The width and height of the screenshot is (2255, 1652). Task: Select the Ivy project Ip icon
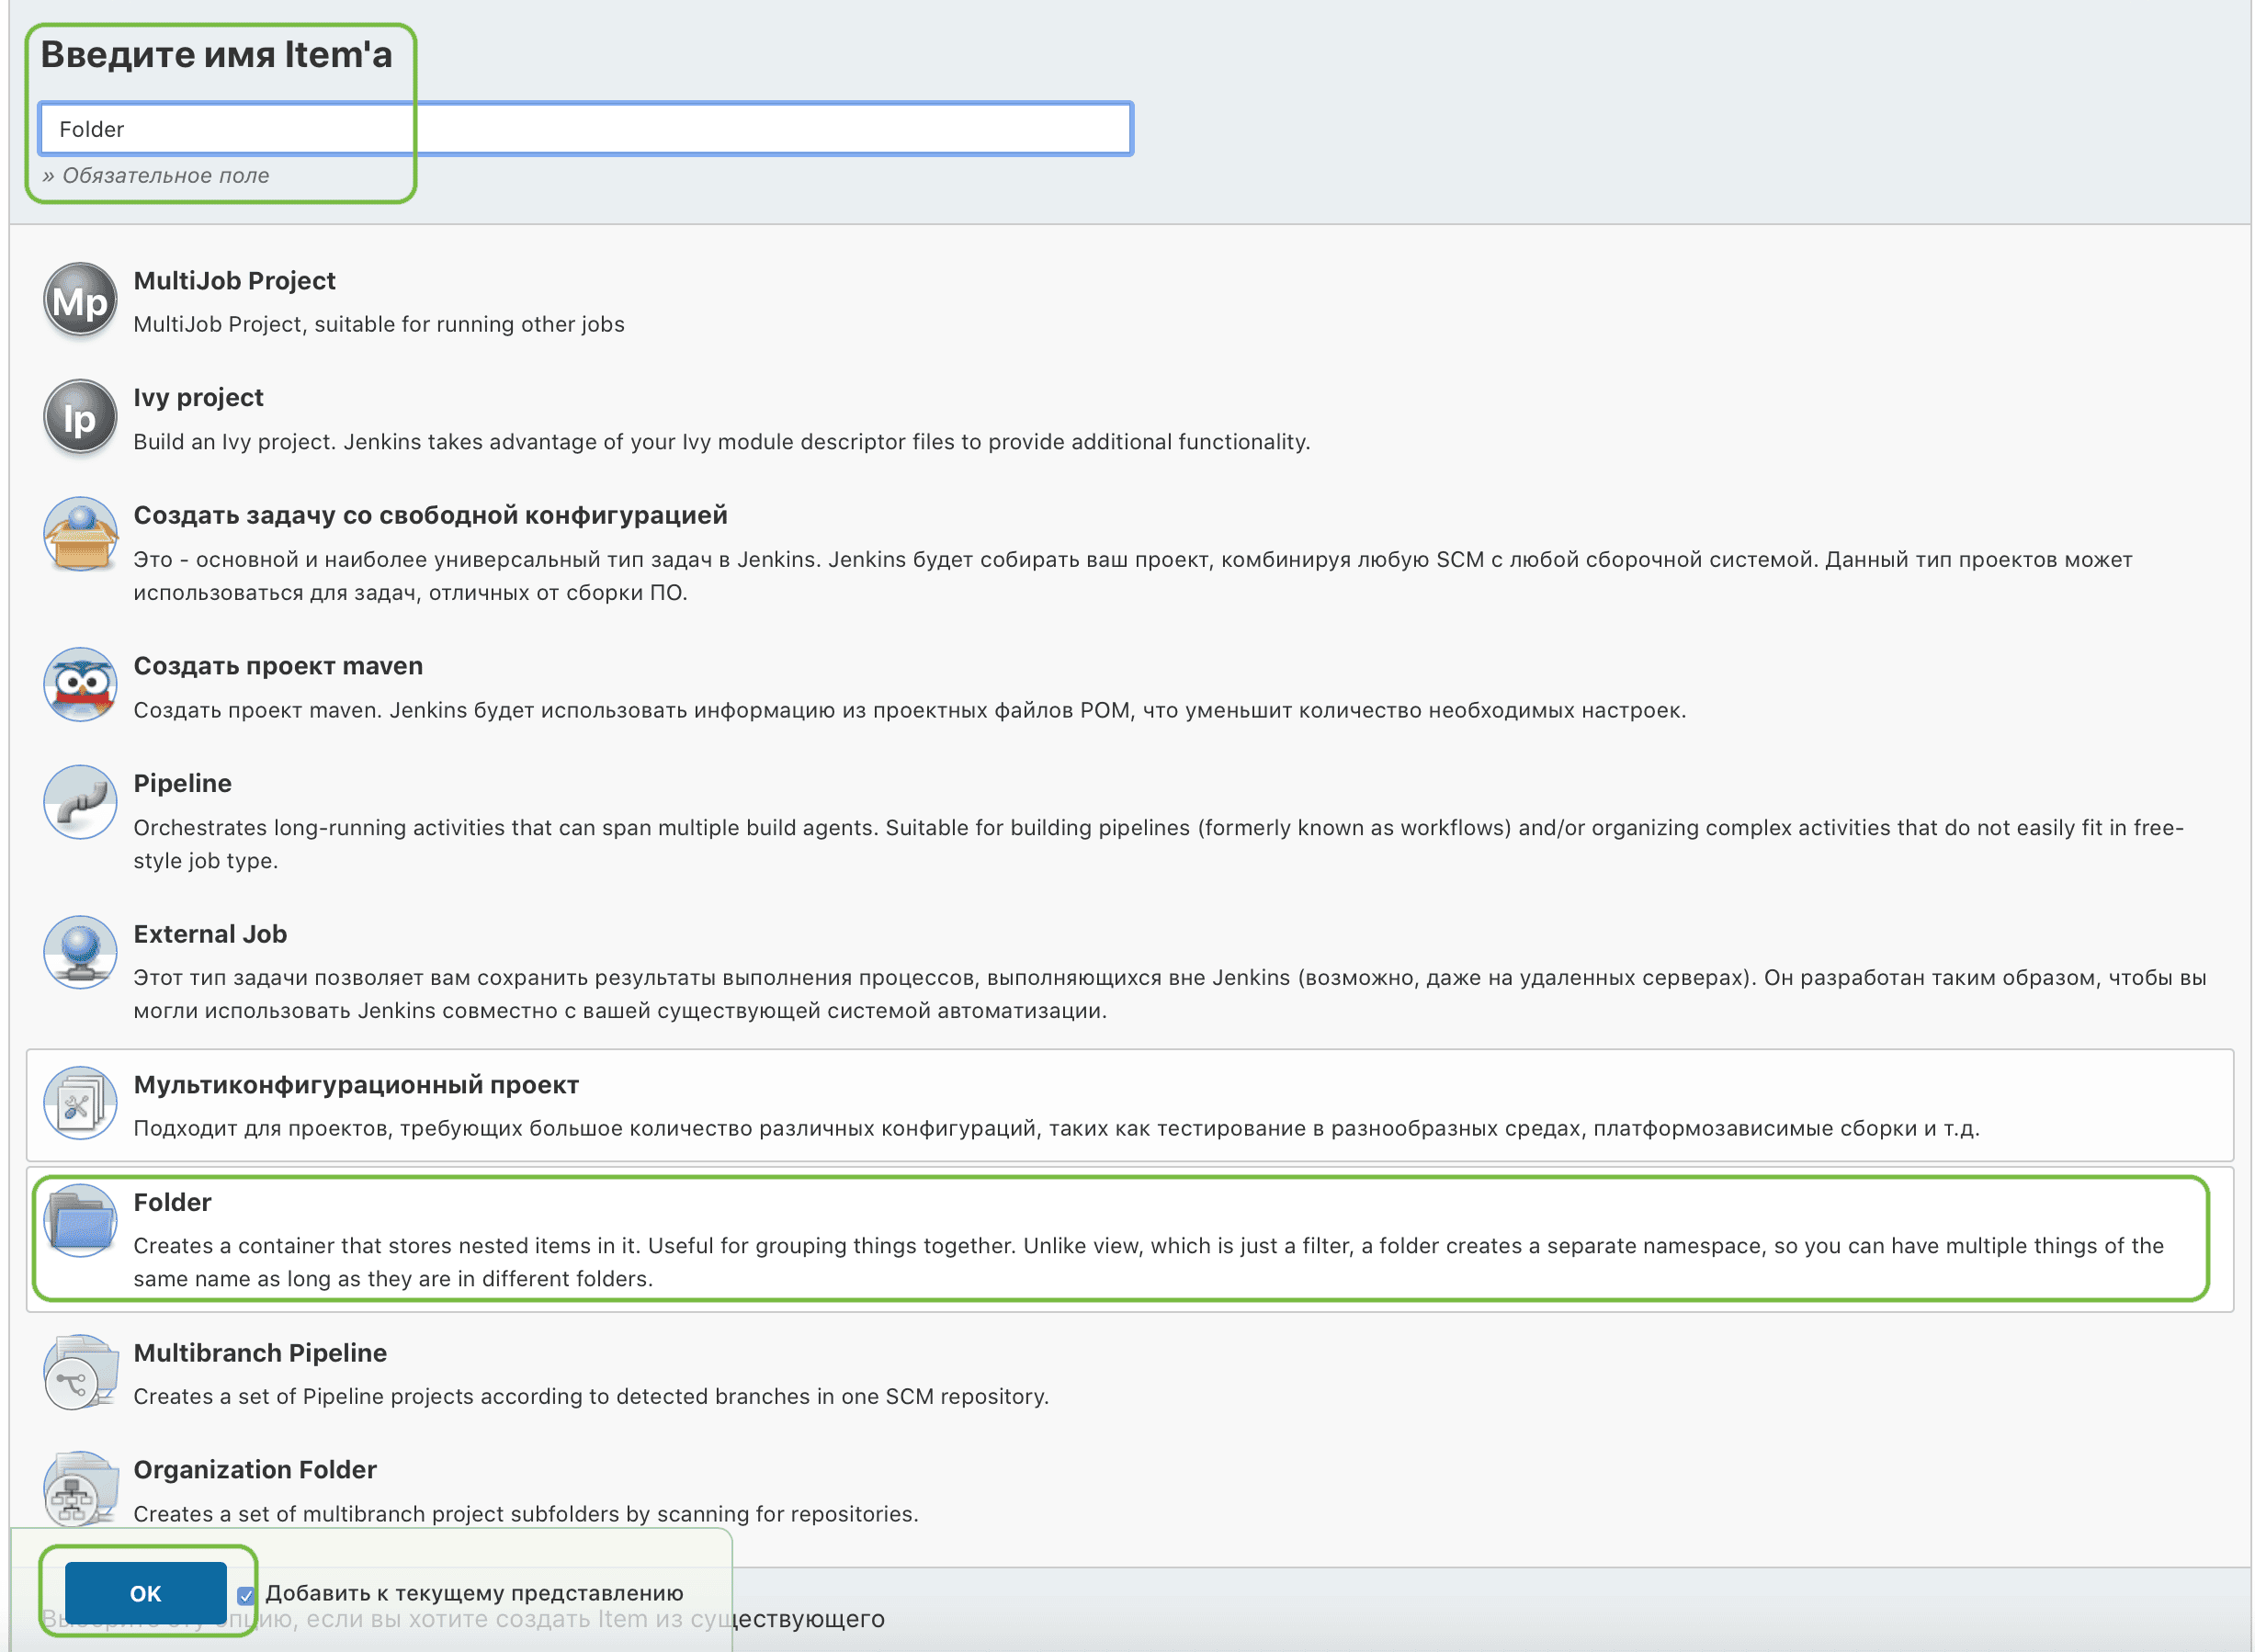80,418
